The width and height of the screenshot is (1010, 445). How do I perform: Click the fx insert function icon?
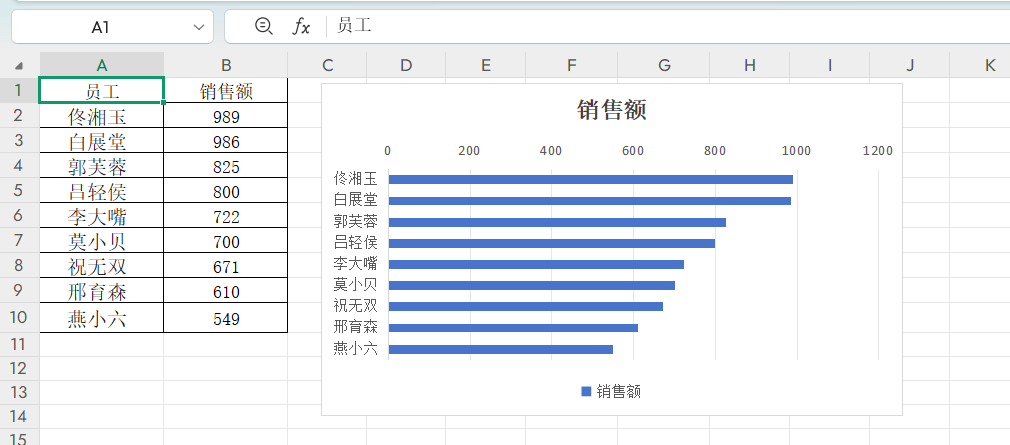301,26
